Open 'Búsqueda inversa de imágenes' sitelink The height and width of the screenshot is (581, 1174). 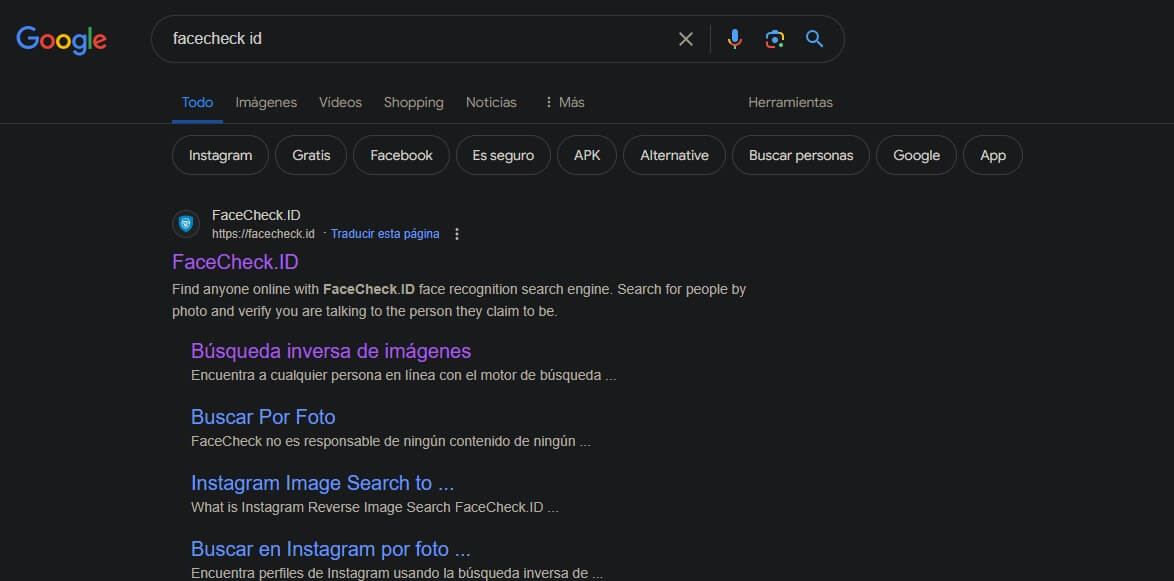[x=331, y=350]
